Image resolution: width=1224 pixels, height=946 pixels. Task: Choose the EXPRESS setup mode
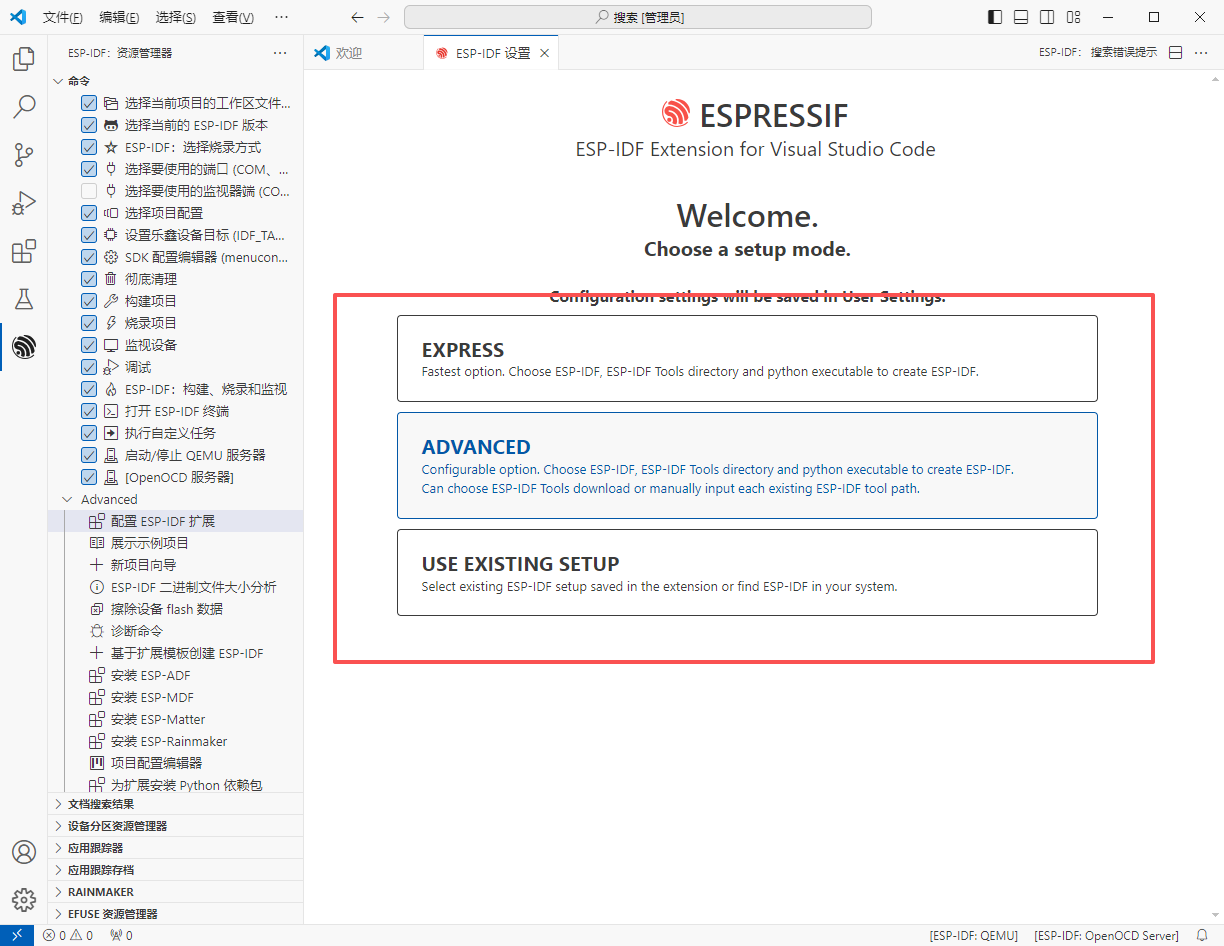(x=747, y=358)
